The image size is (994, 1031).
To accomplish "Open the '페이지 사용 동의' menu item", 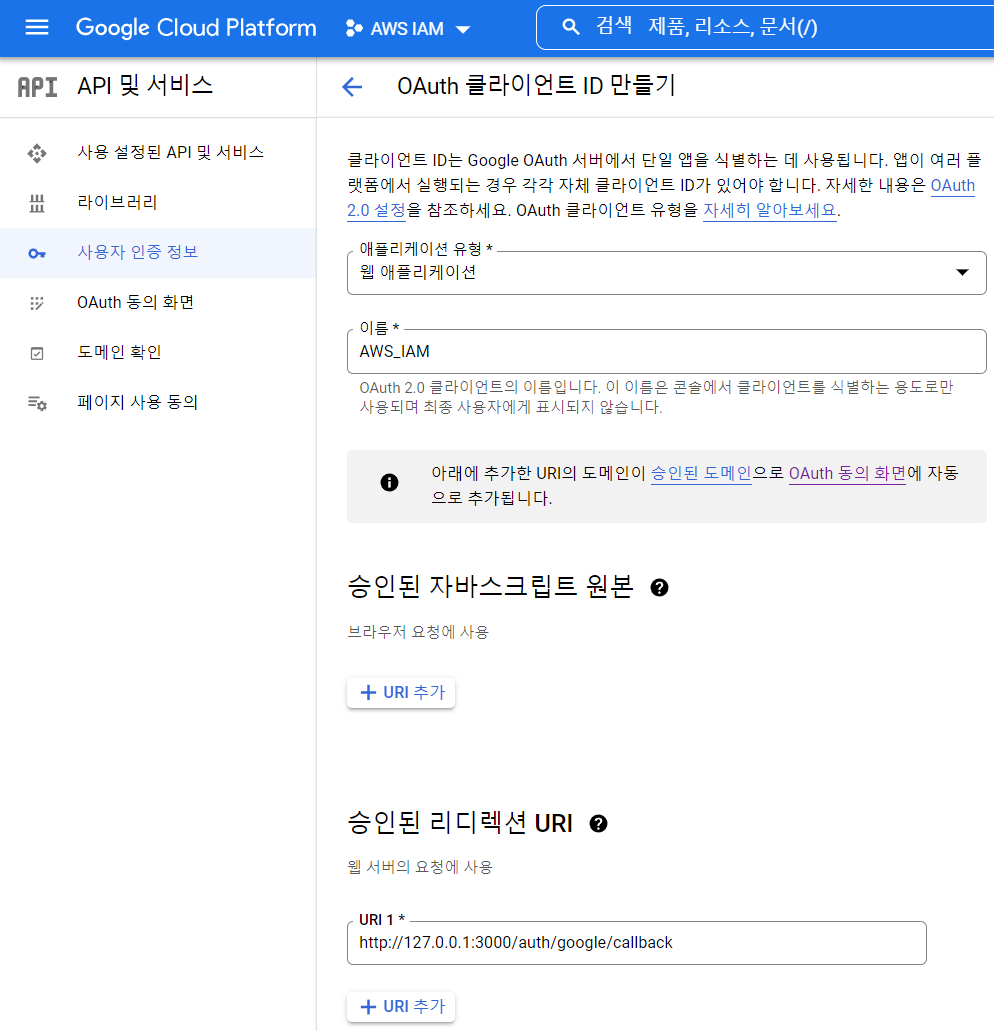I will (158, 402).
